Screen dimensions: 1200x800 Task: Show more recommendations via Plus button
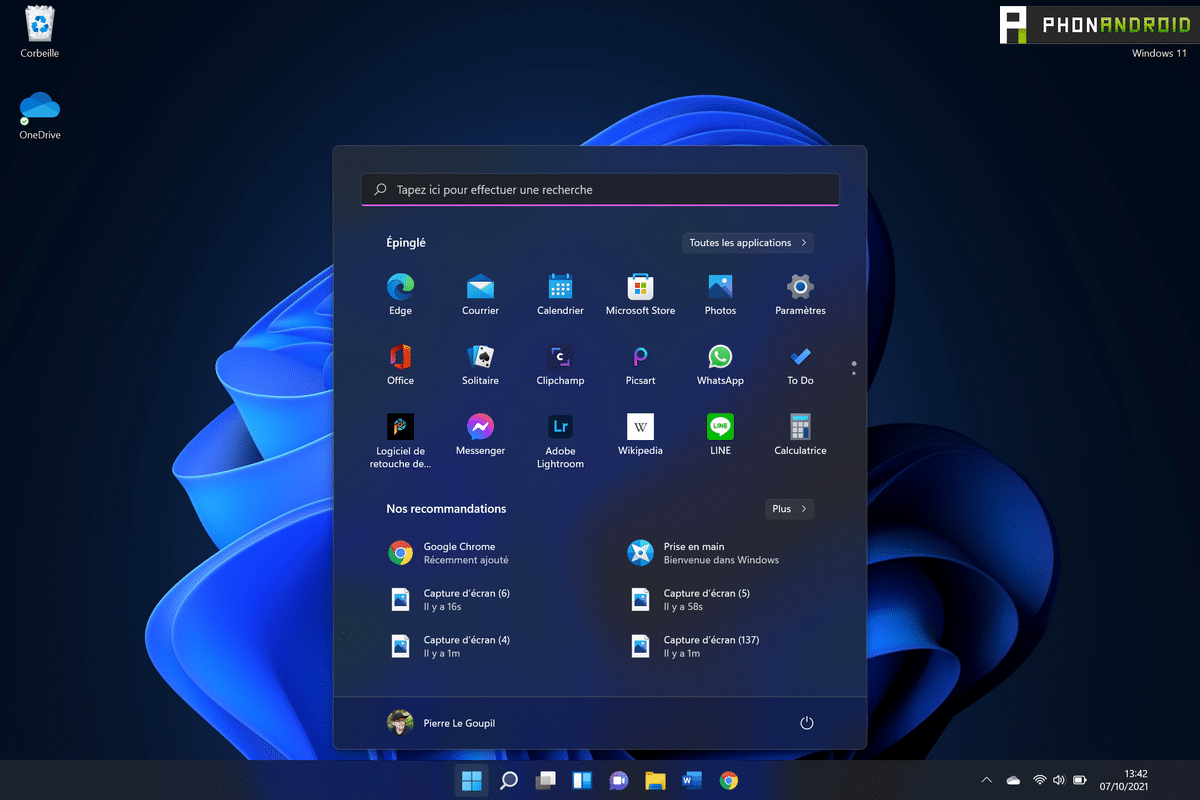point(789,508)
